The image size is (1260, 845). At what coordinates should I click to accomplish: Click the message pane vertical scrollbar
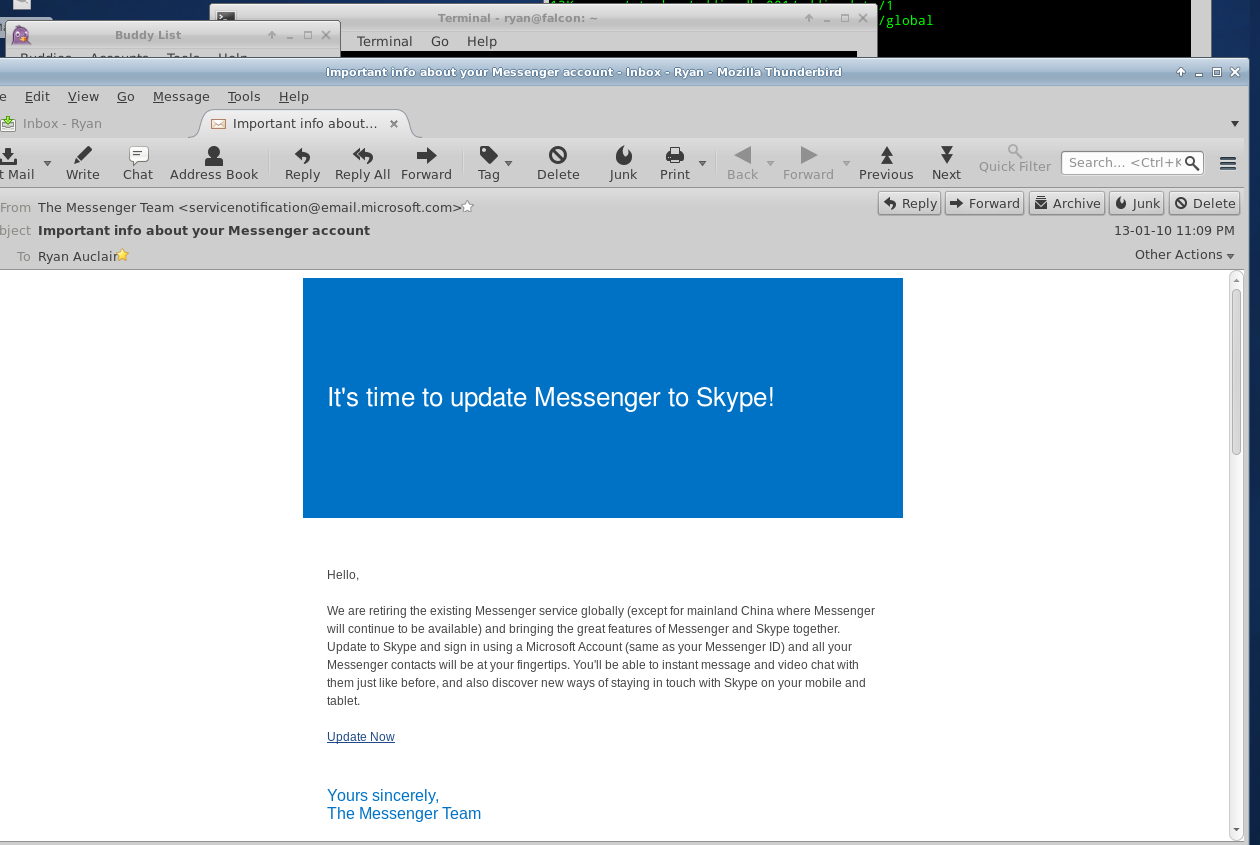click(x=1236, y=370)
